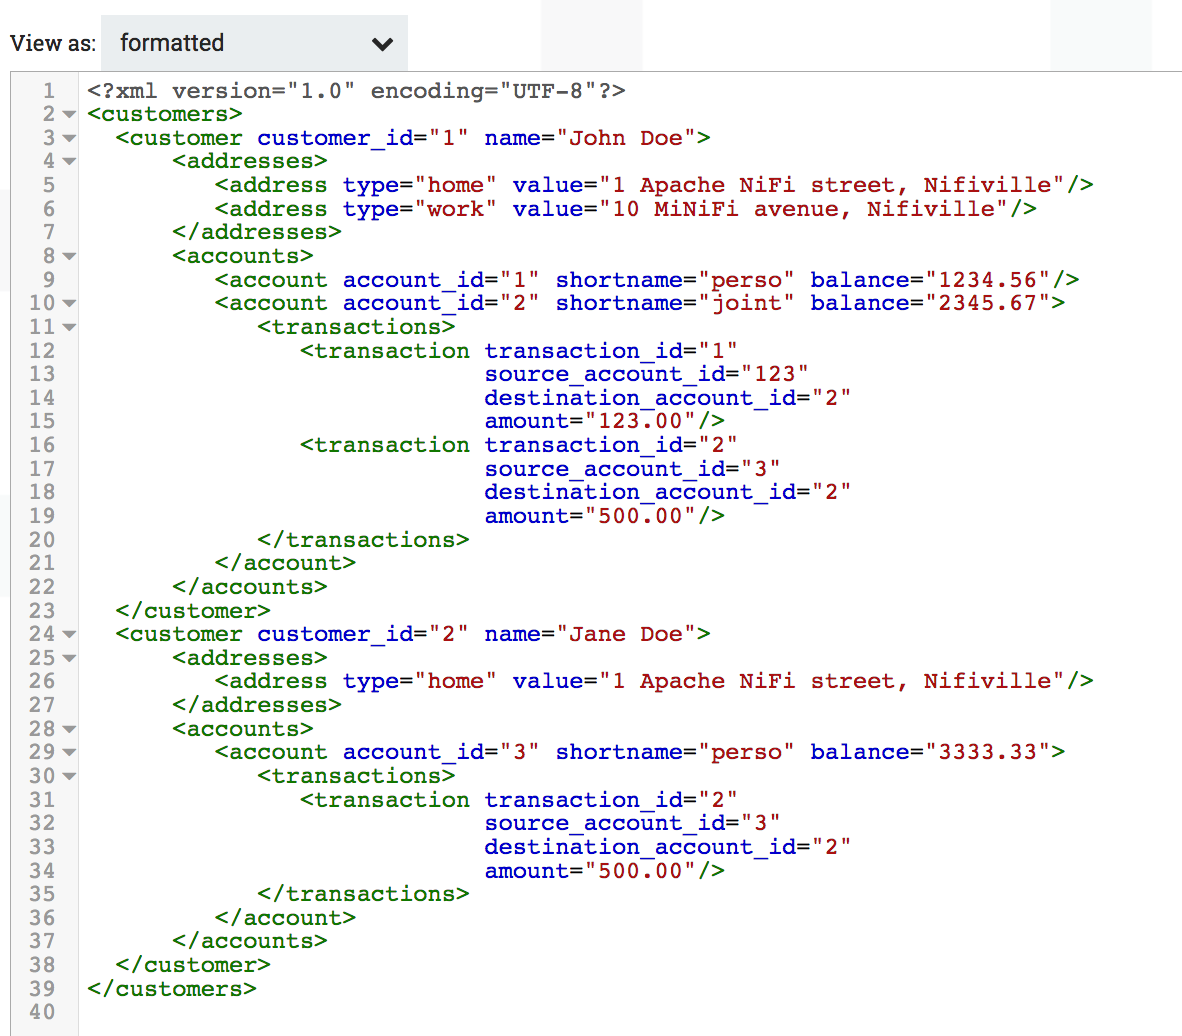Image resolution: width=1182 pixels, height=1036 pixels.
Task: Collapse transactions fold at line 30
Action: [x=69, y=776]
